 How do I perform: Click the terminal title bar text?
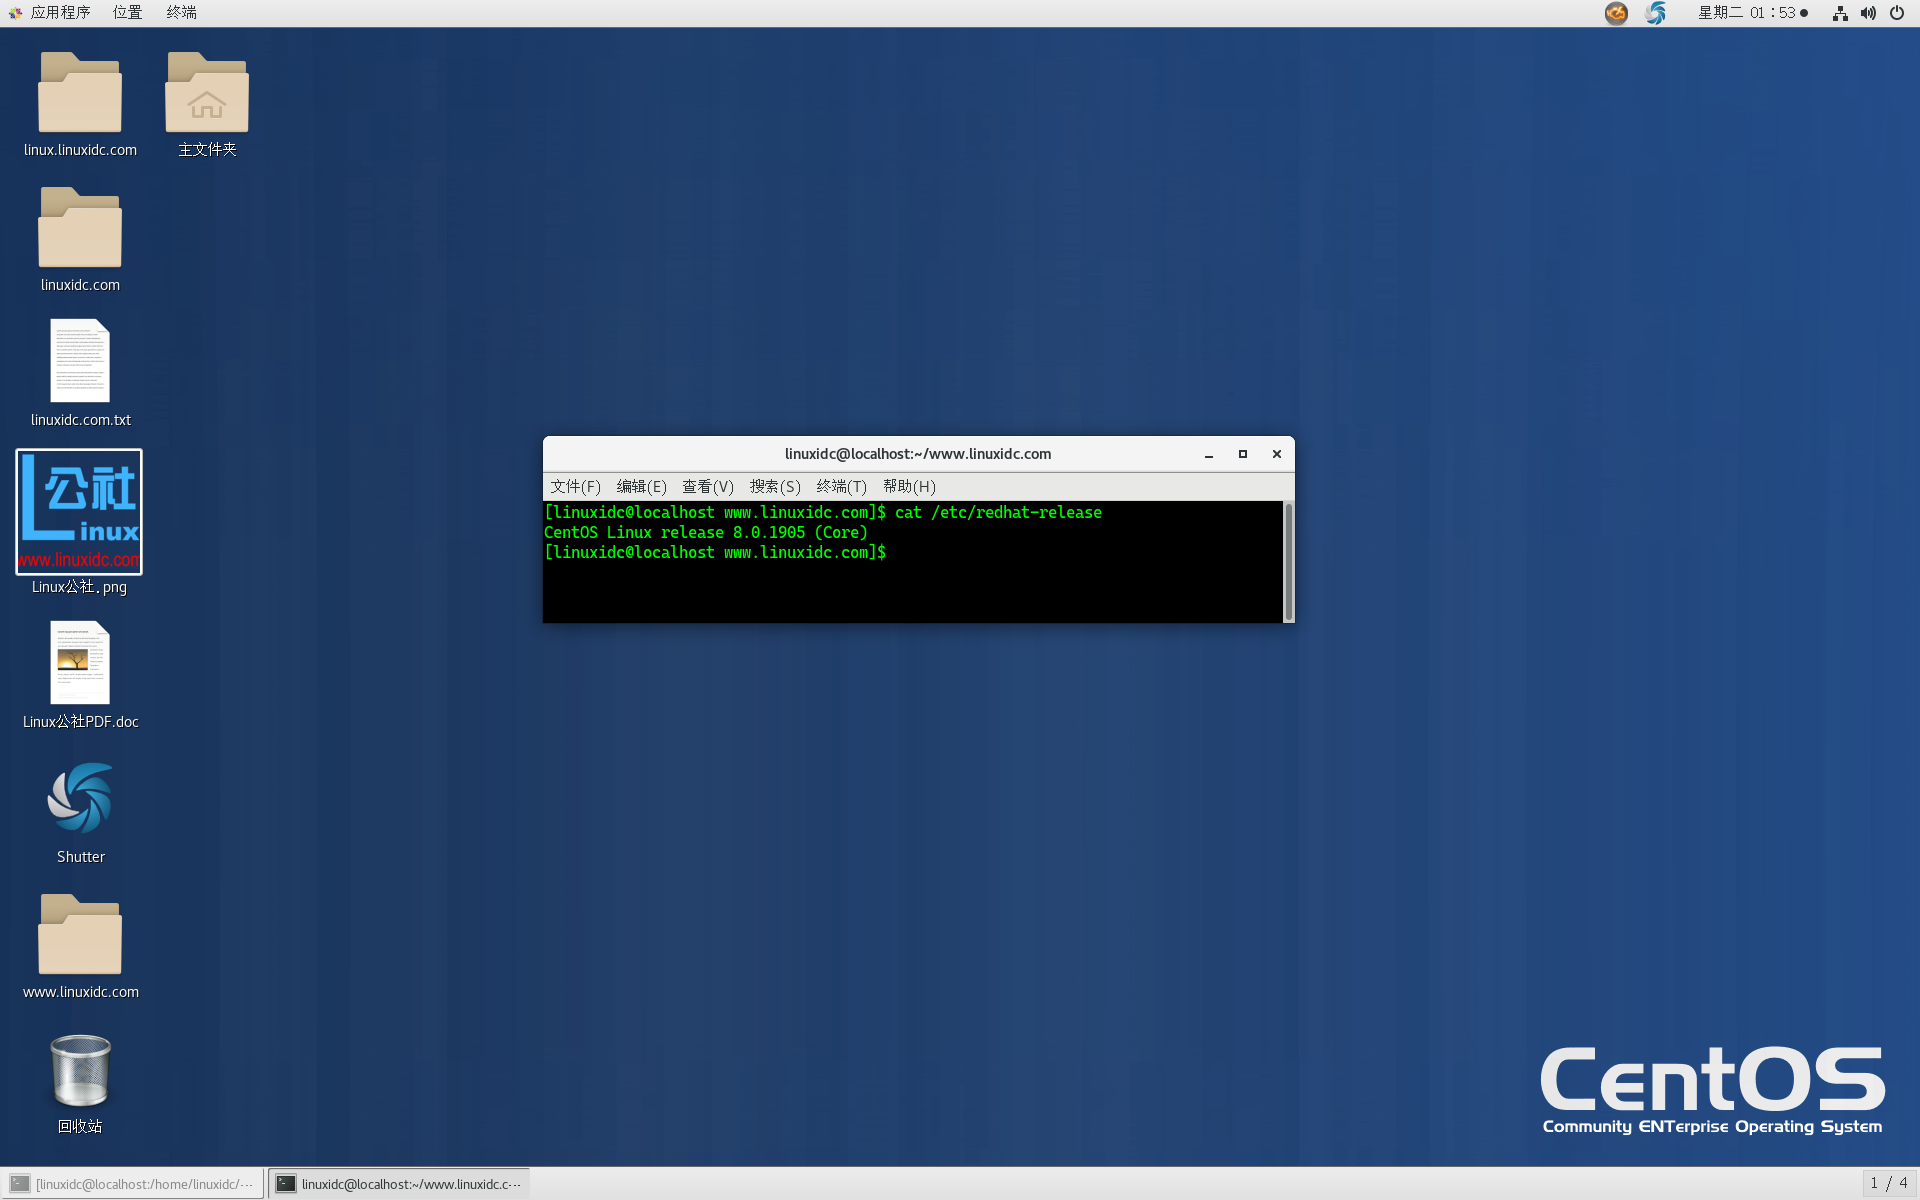coord(918,454)
